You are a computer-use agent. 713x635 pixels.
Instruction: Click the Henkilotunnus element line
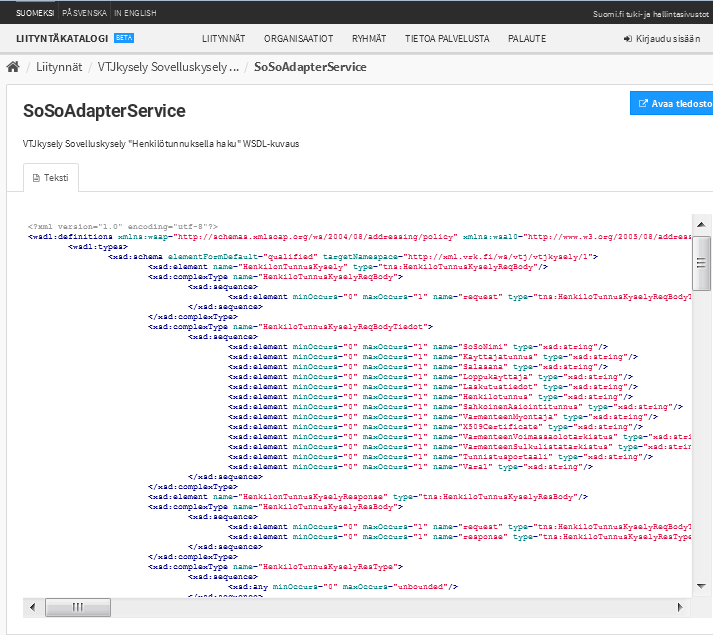click(431, 397)
